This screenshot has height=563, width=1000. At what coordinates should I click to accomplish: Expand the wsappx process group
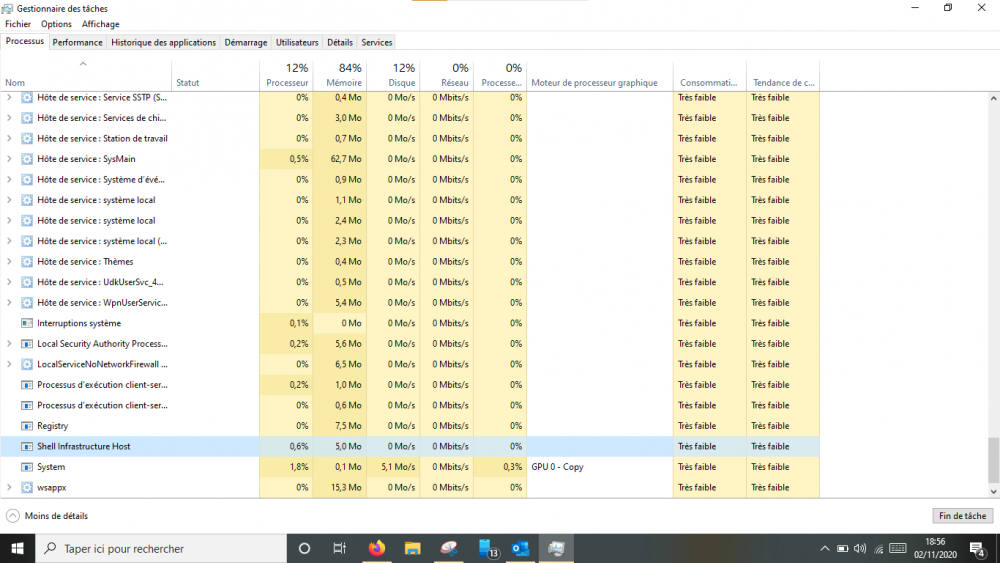point(9,488)
